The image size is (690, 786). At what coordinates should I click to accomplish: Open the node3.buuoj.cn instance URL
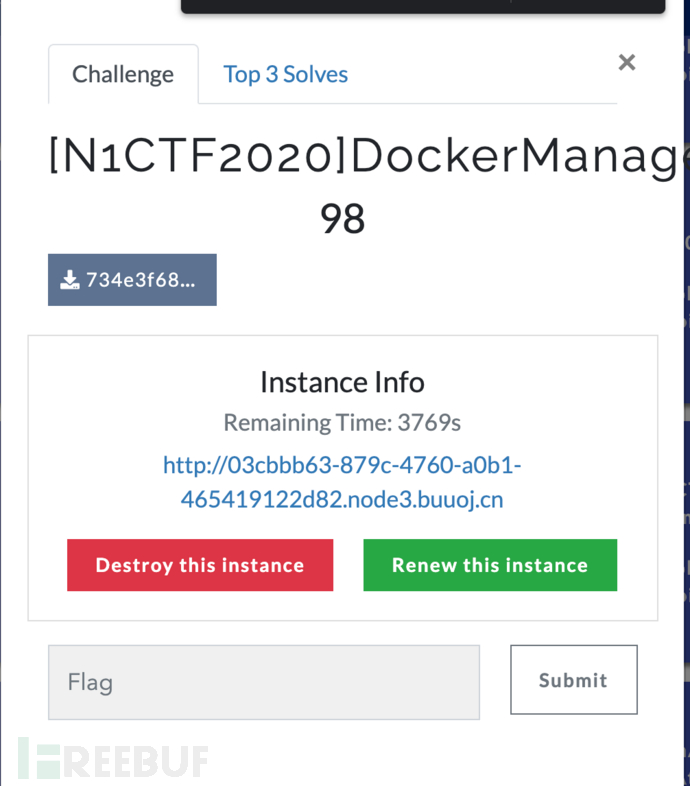(342, 482)
